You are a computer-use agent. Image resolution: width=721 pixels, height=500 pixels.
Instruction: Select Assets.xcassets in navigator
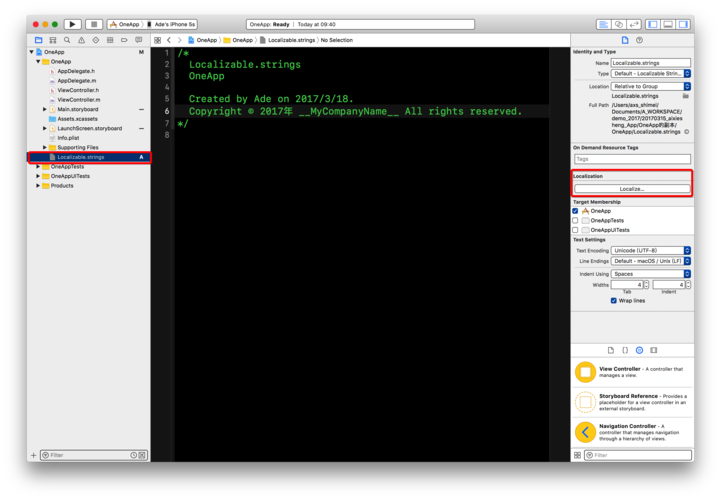(x=77, y=119)
